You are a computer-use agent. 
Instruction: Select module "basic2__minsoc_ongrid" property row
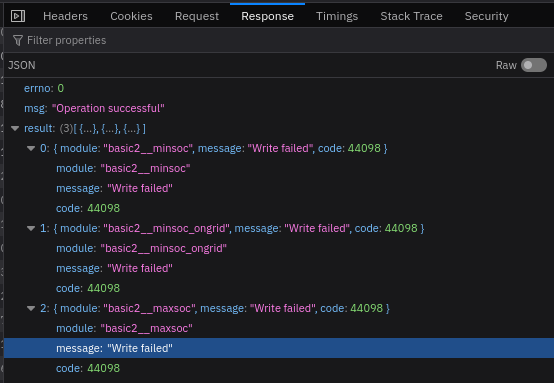click(x=279, y=248)
